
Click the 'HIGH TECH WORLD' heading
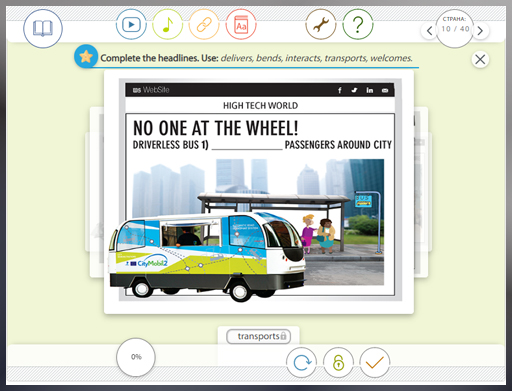point(260,106)
